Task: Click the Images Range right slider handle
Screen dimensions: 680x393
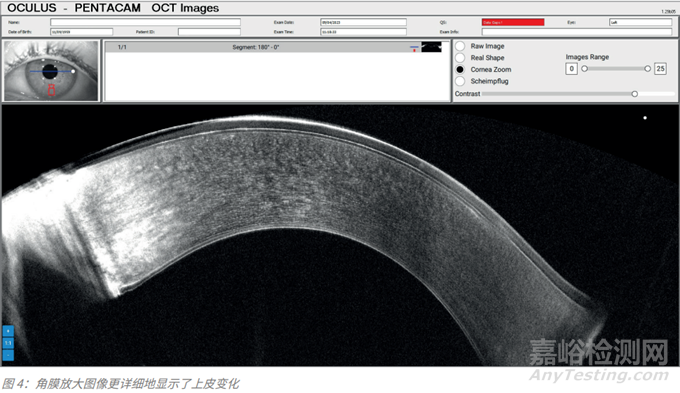Action: (647, 69)
